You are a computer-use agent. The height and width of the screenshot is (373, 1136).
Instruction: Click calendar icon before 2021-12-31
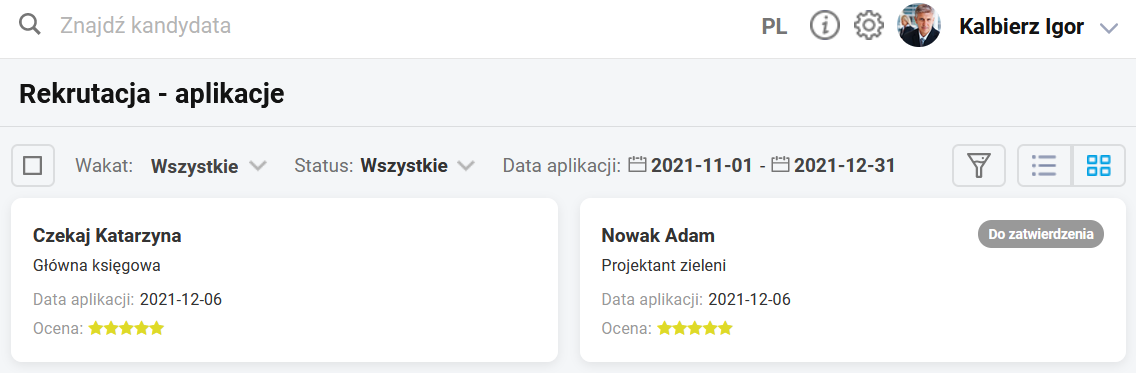click(780, 165)
